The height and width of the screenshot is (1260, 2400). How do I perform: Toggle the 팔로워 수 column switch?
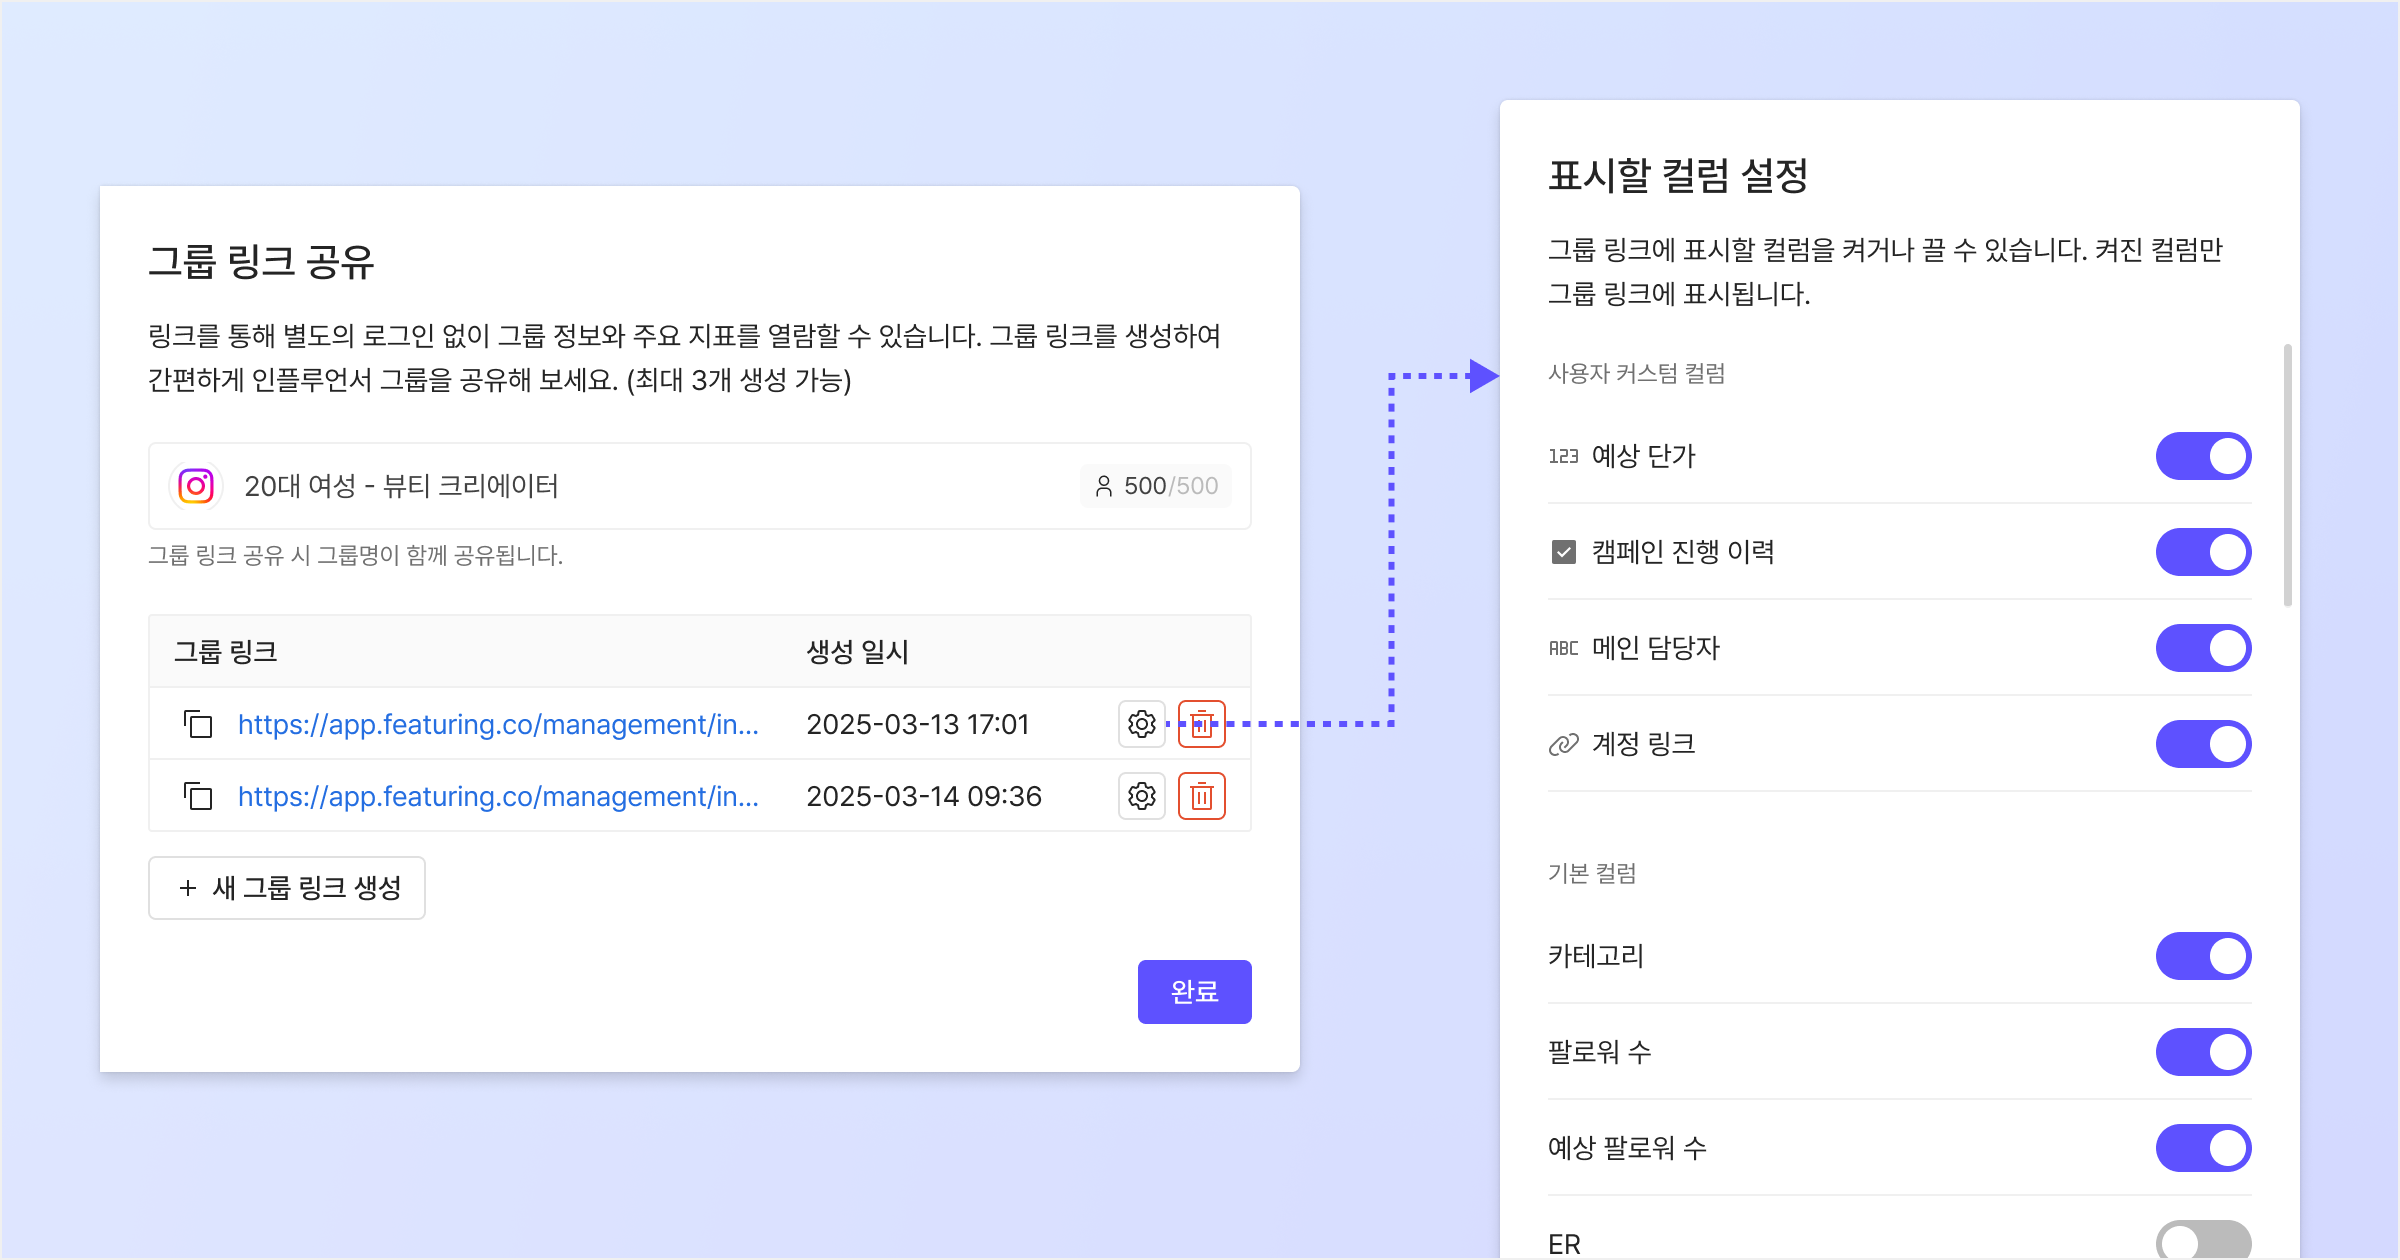pos(2202,1052)
